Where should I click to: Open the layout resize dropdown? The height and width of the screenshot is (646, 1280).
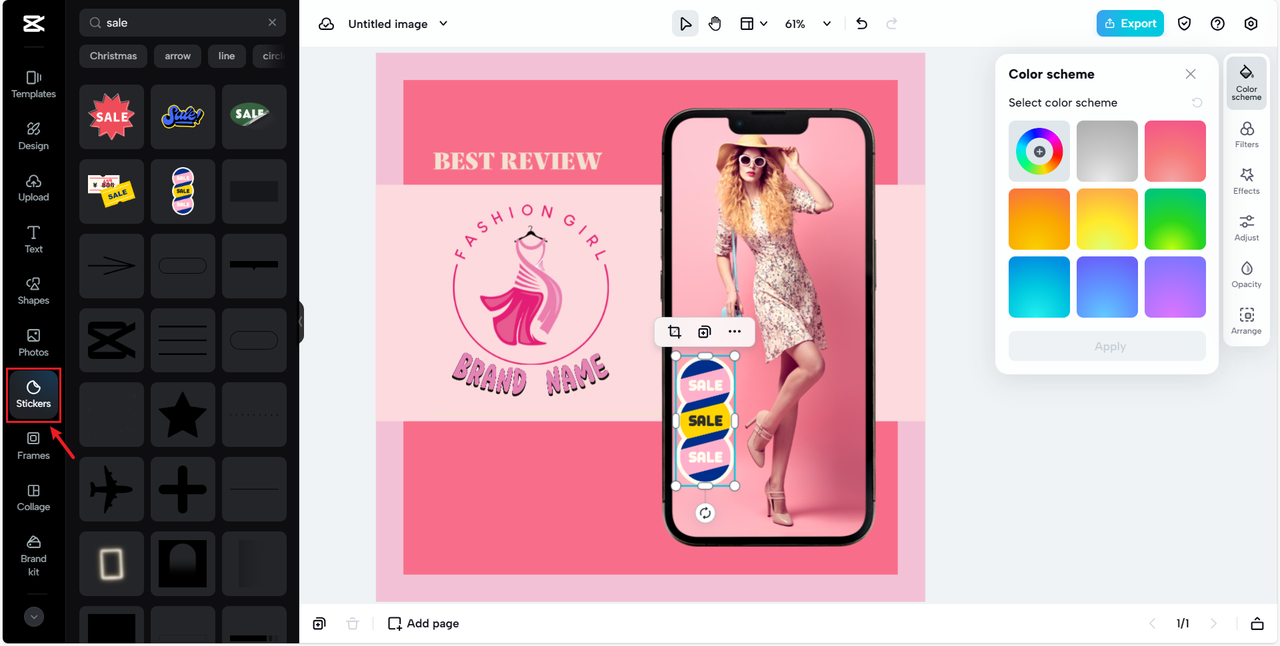coord(753,24)
